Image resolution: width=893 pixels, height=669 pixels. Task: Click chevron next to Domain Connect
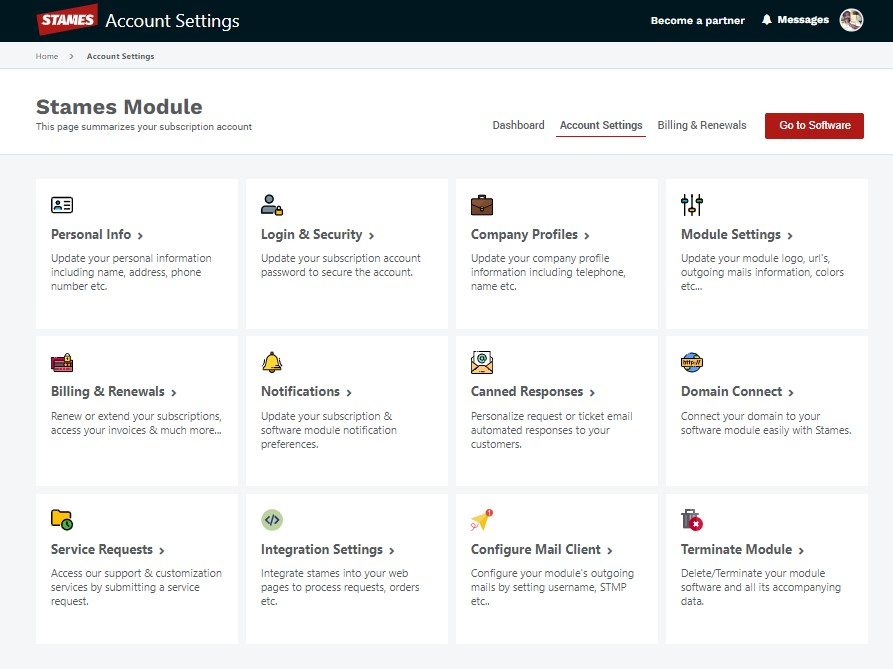[x=791, y=393]
